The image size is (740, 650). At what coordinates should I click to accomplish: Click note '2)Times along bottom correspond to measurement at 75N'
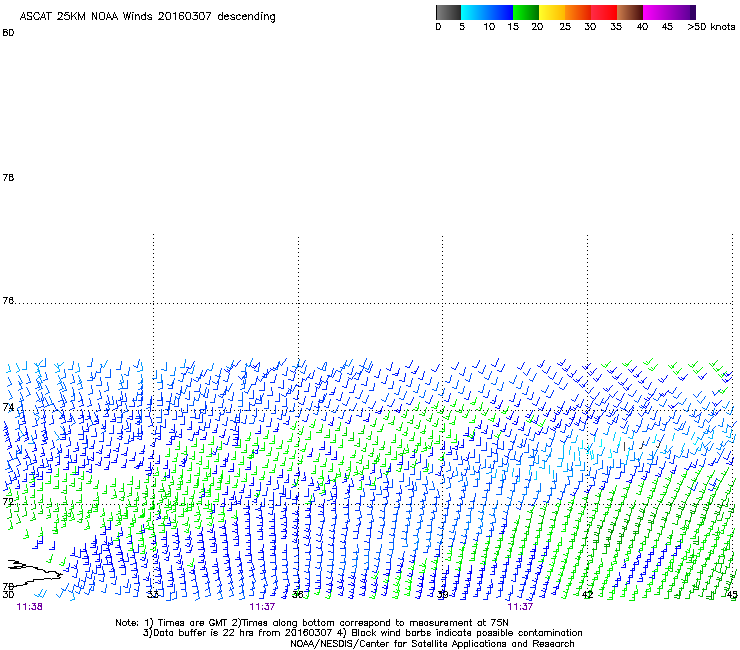pyautogui.click(x=370, y=623)
